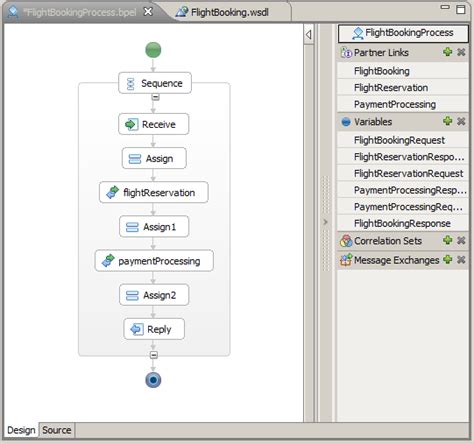This screenshot has height=444, width=474.
Task: Click the blue end node circle
Action: pos(153,380)
